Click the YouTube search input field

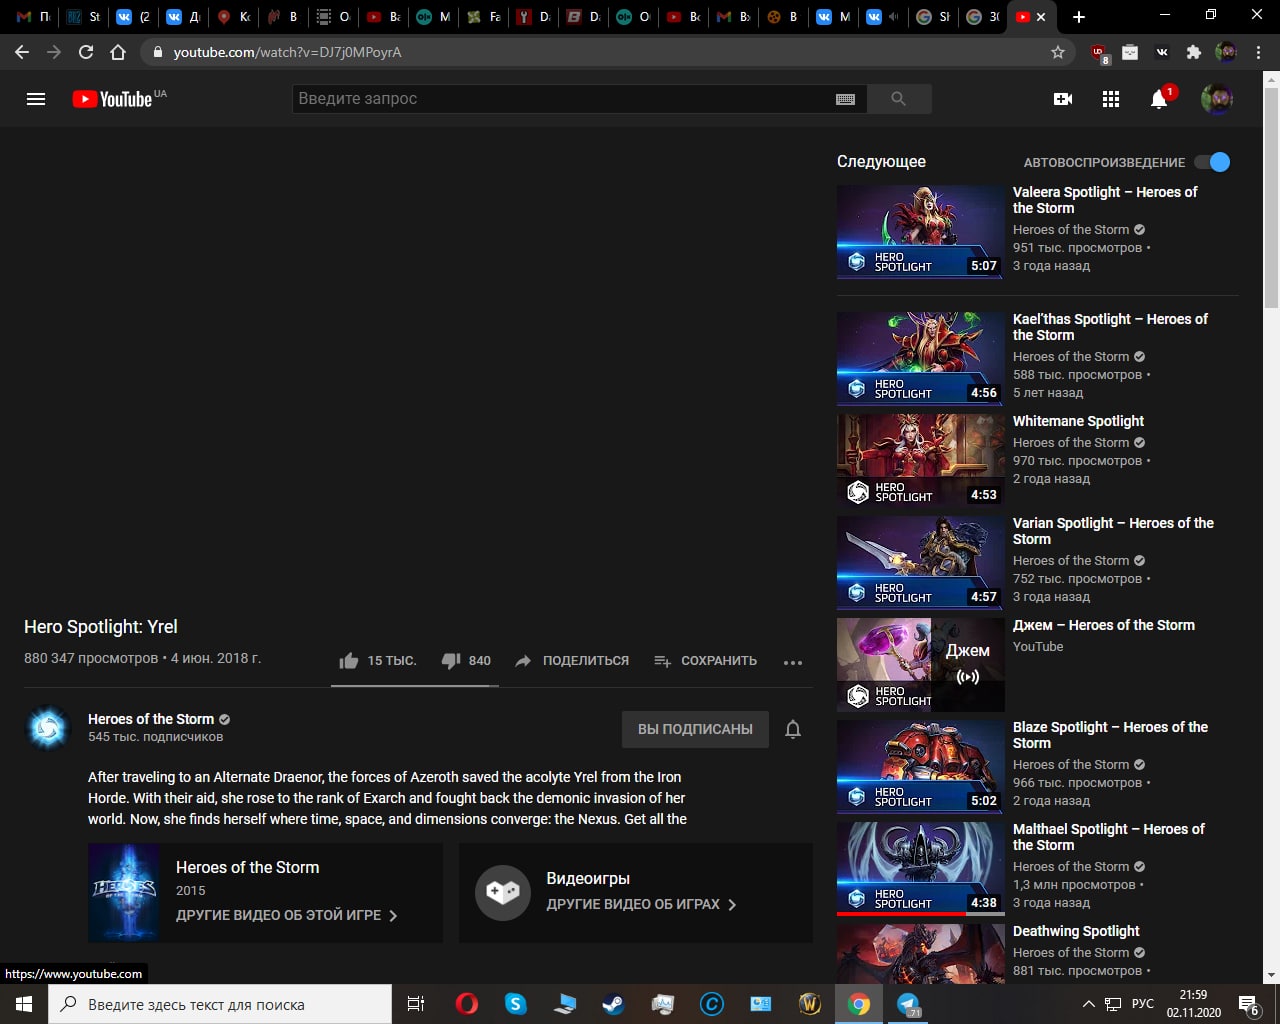coord(565,99)
